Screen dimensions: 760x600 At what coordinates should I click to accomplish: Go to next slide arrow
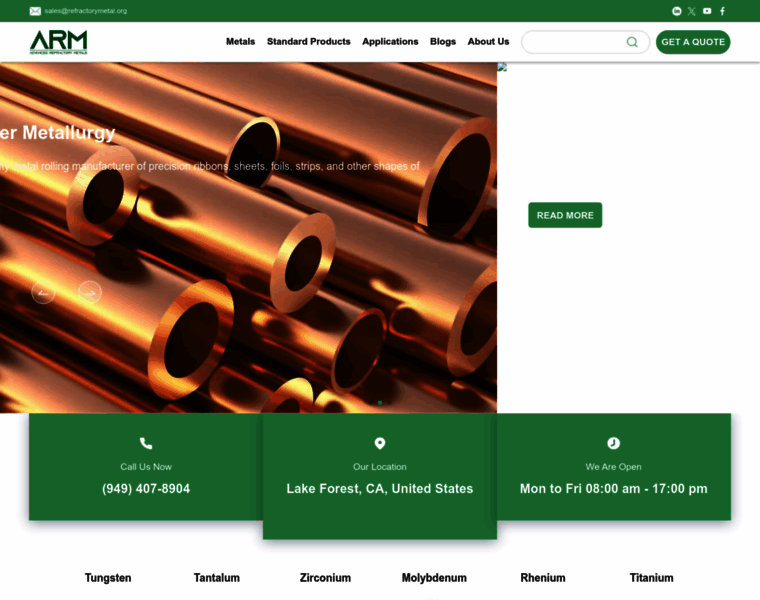click(90, 292)
